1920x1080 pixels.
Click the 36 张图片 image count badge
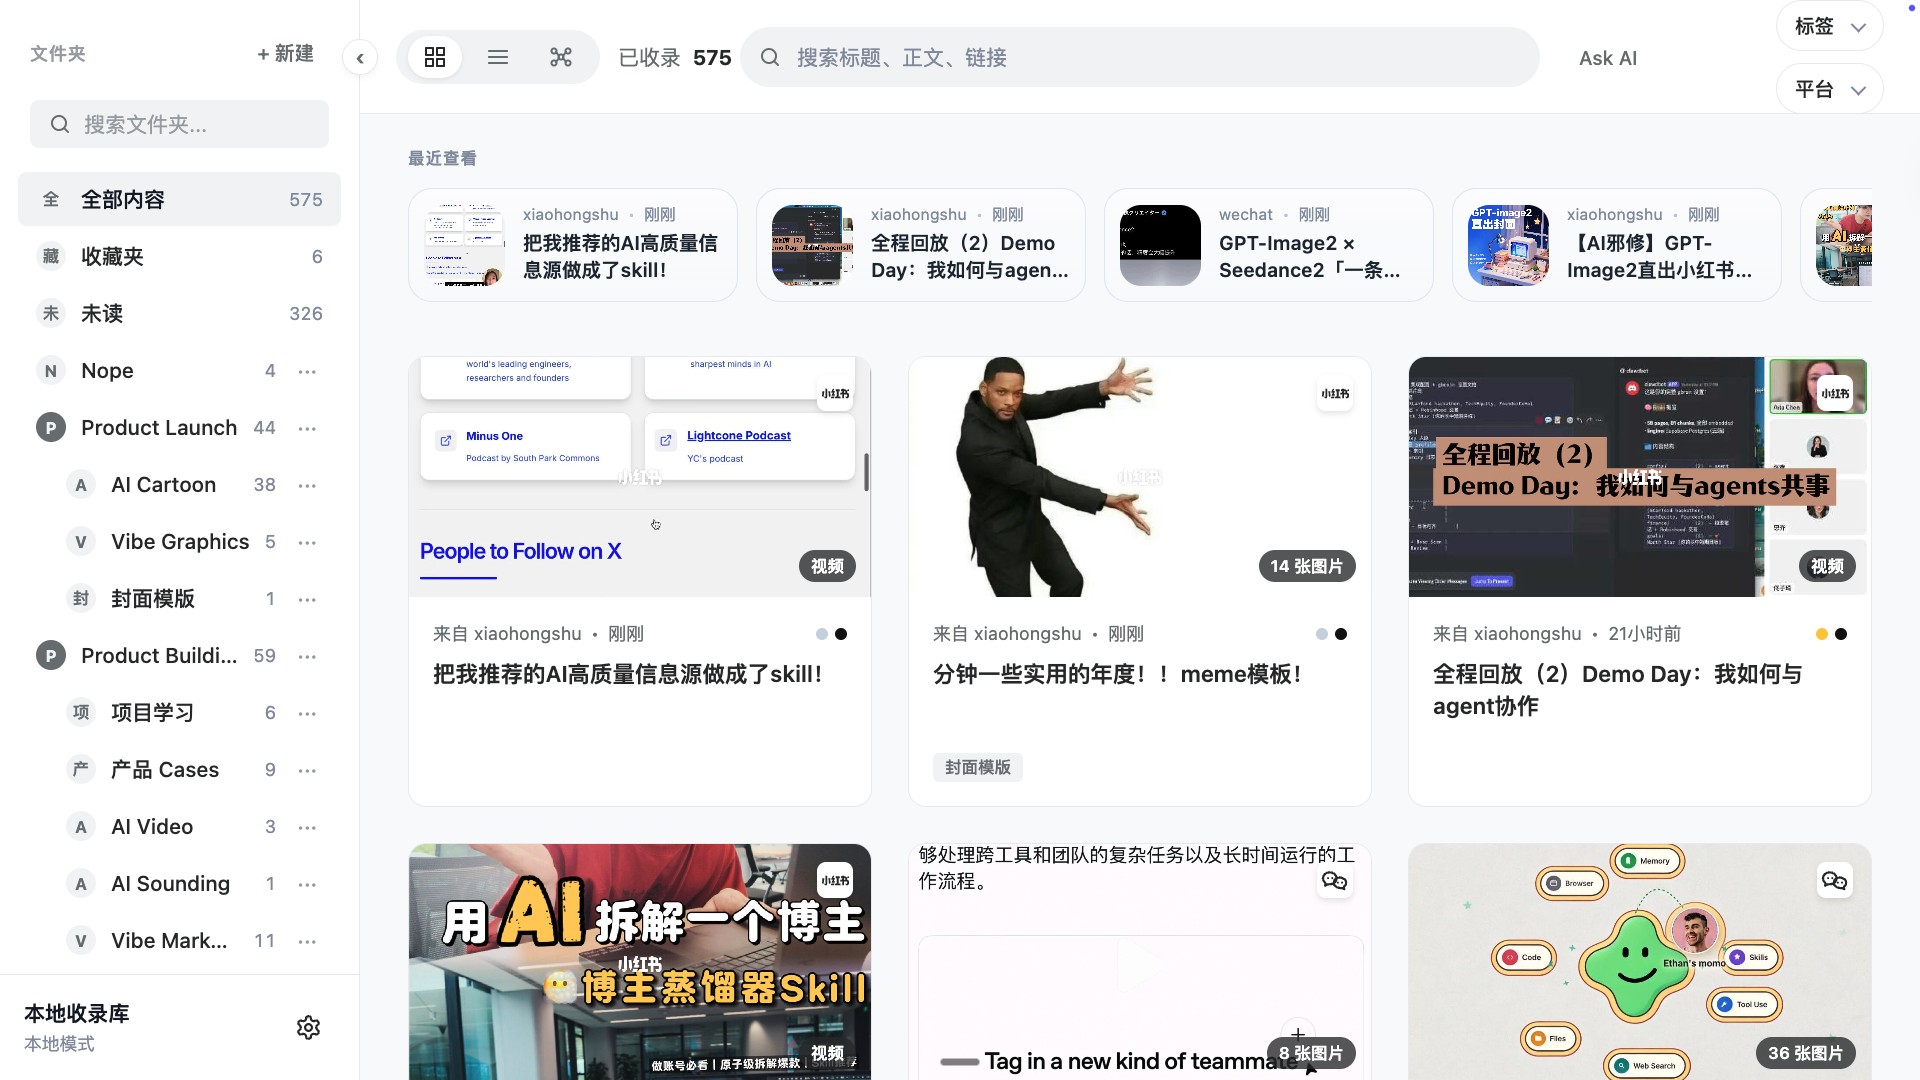pos(1805,1053)
